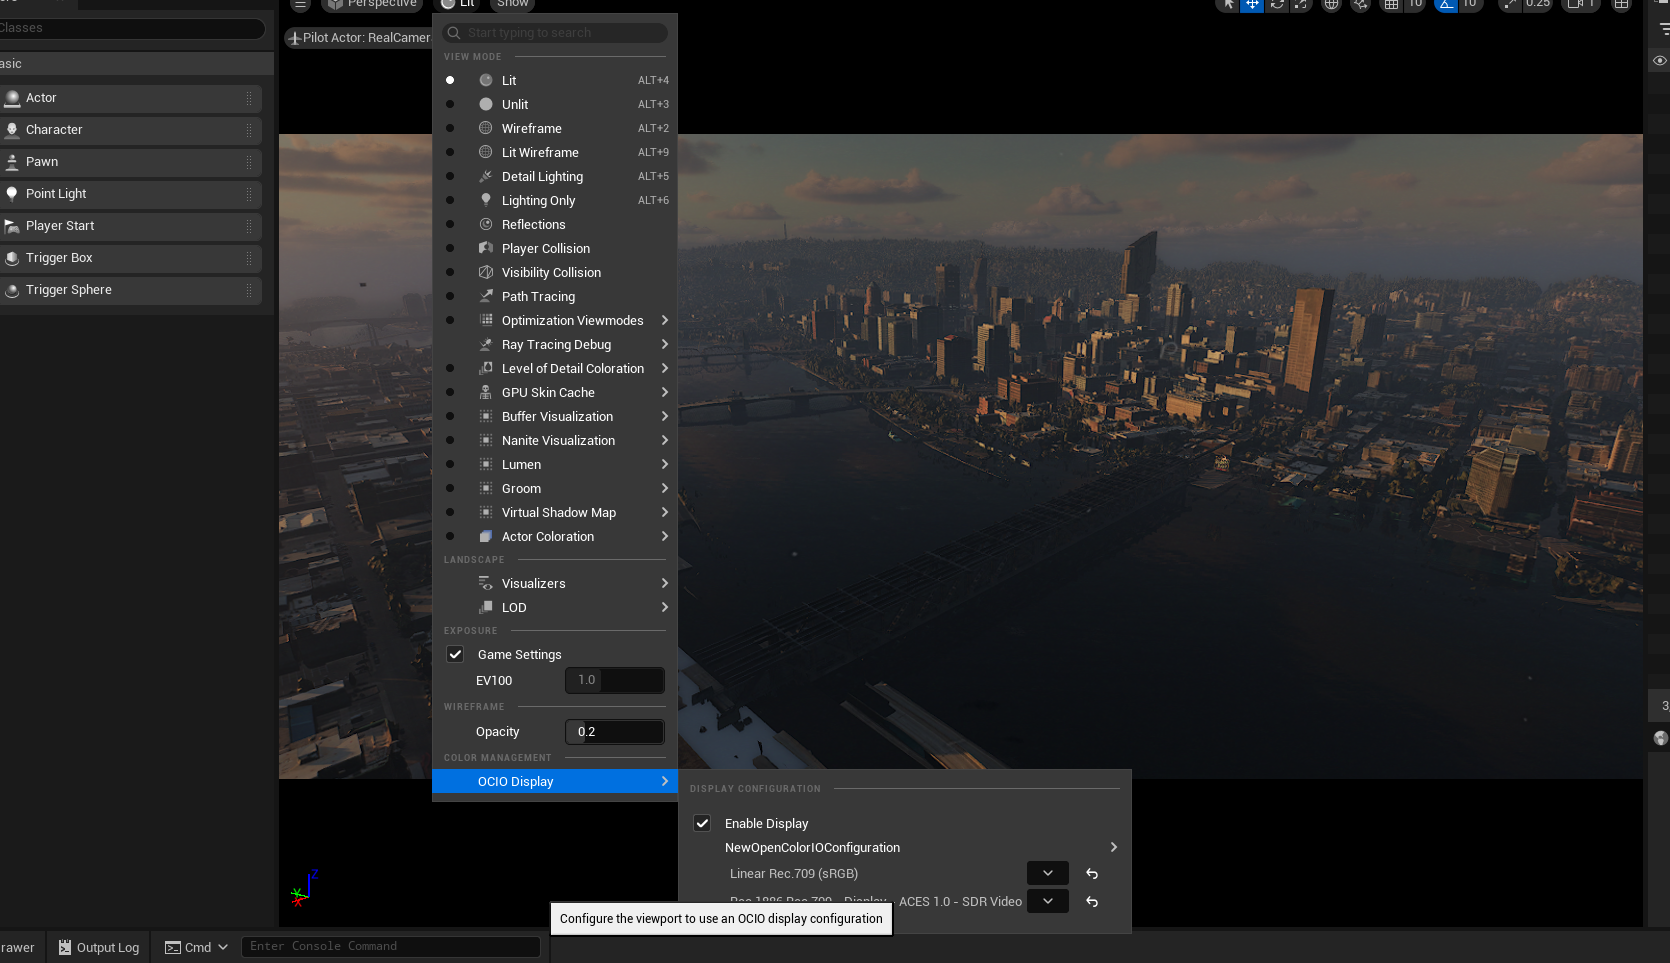Toggle the Enable Display checkbox
Image resolution: width=1670 pixels, height=963 pixels.
(702, 823)
